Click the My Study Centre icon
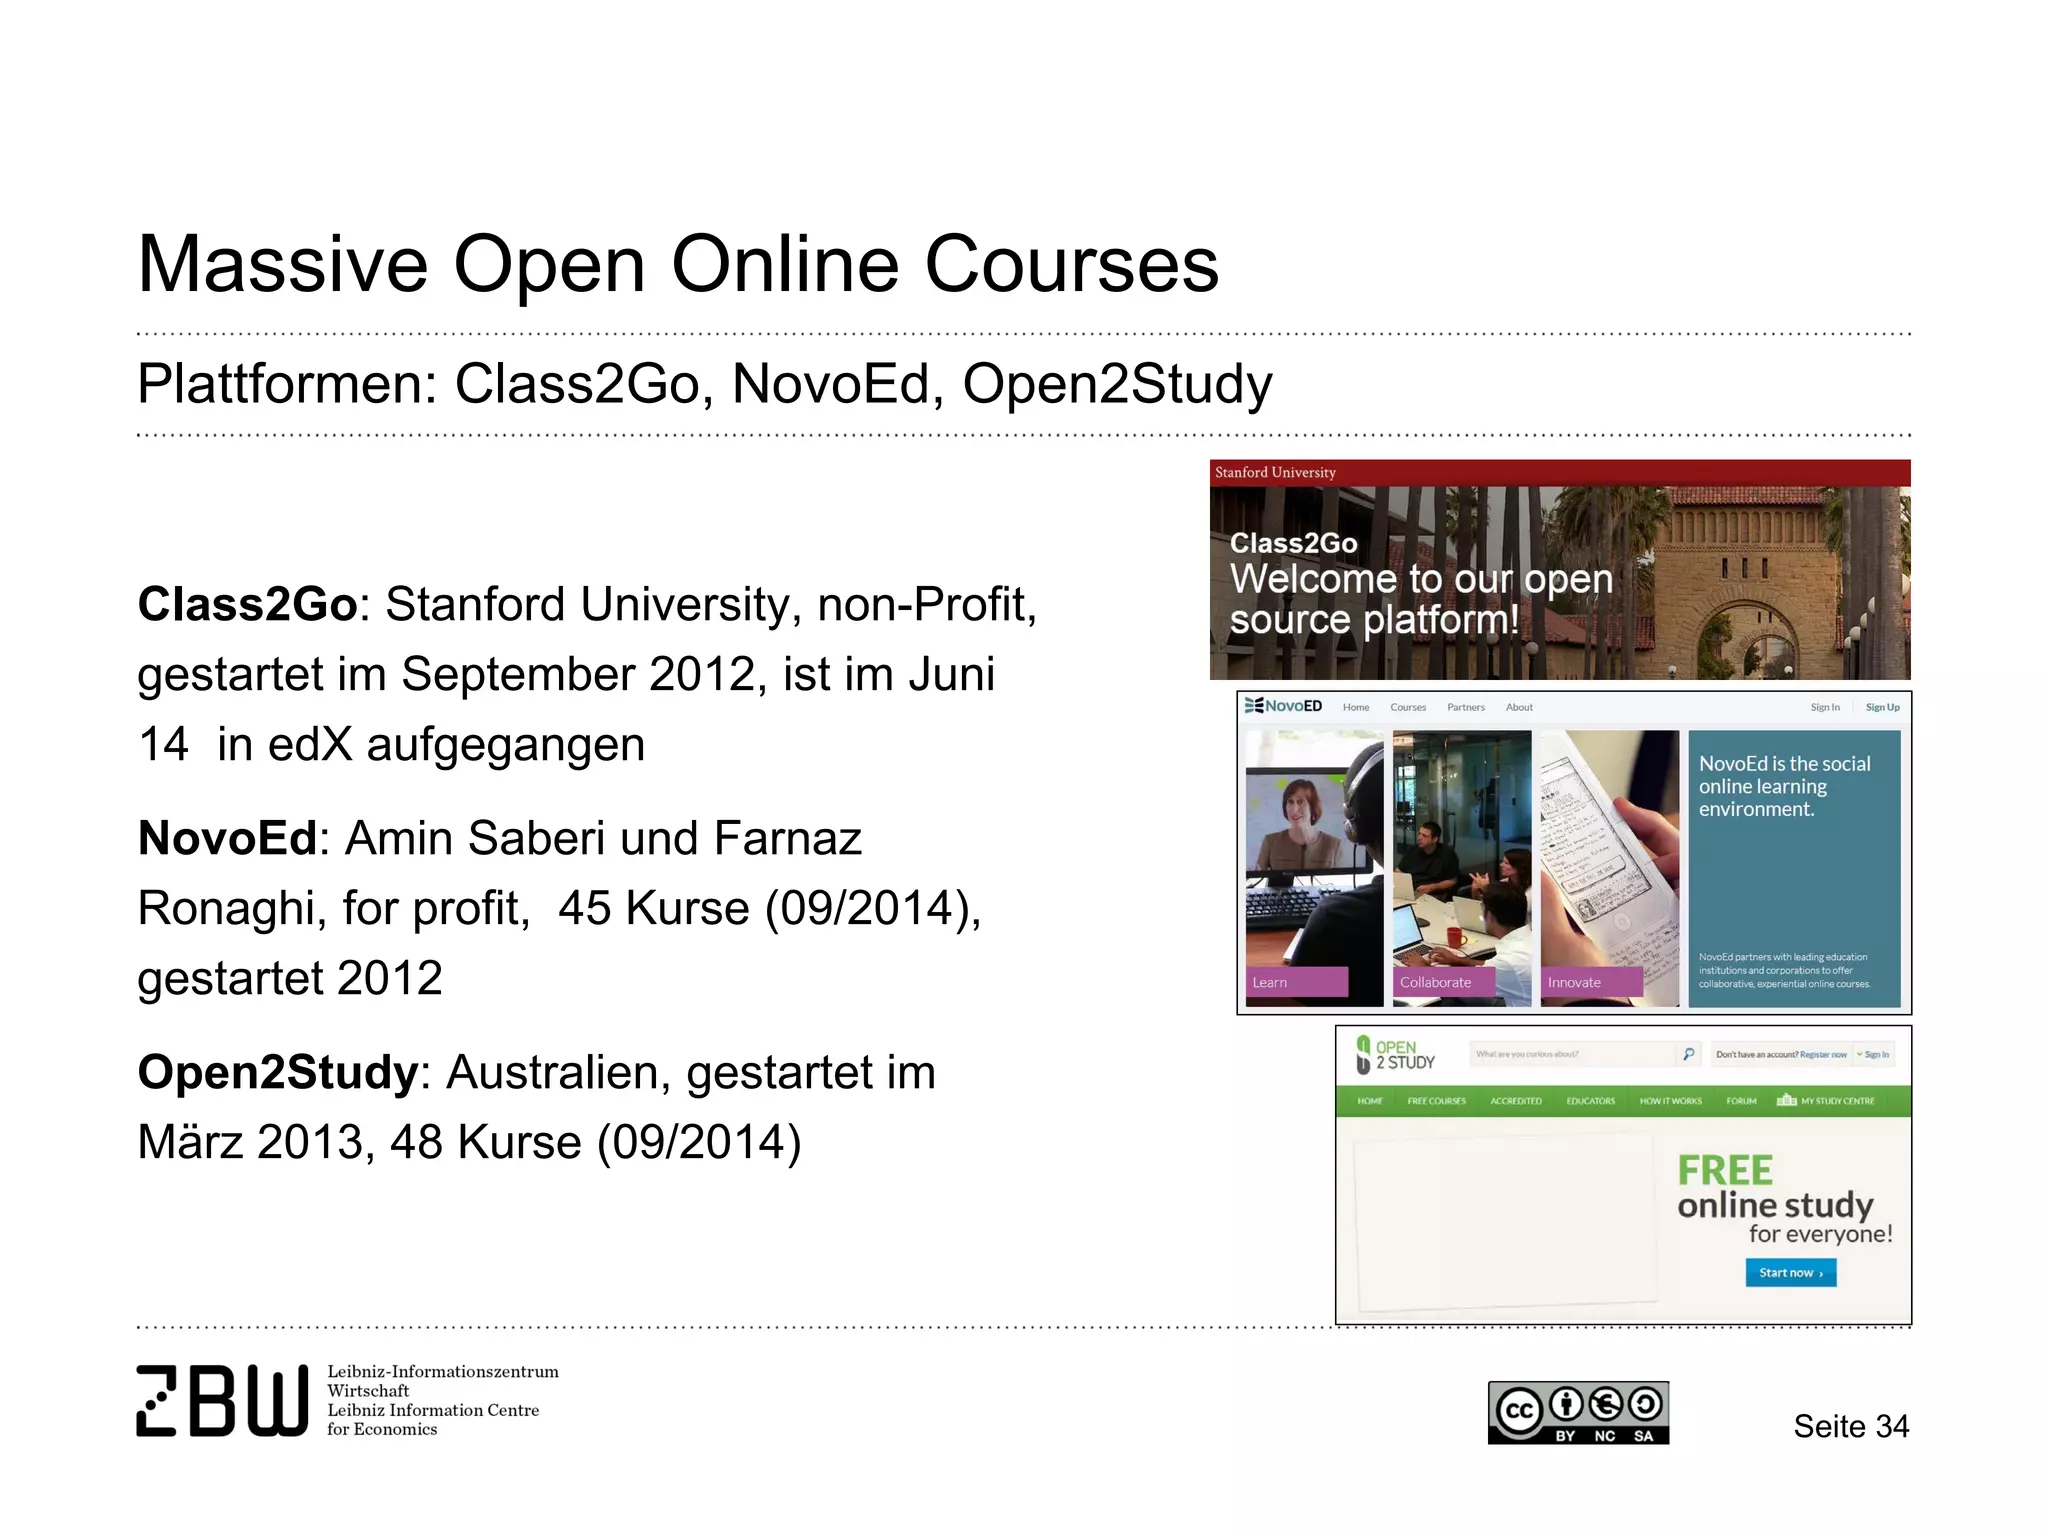This screenshot has height=1536, width=2048. (1786, 1100)
